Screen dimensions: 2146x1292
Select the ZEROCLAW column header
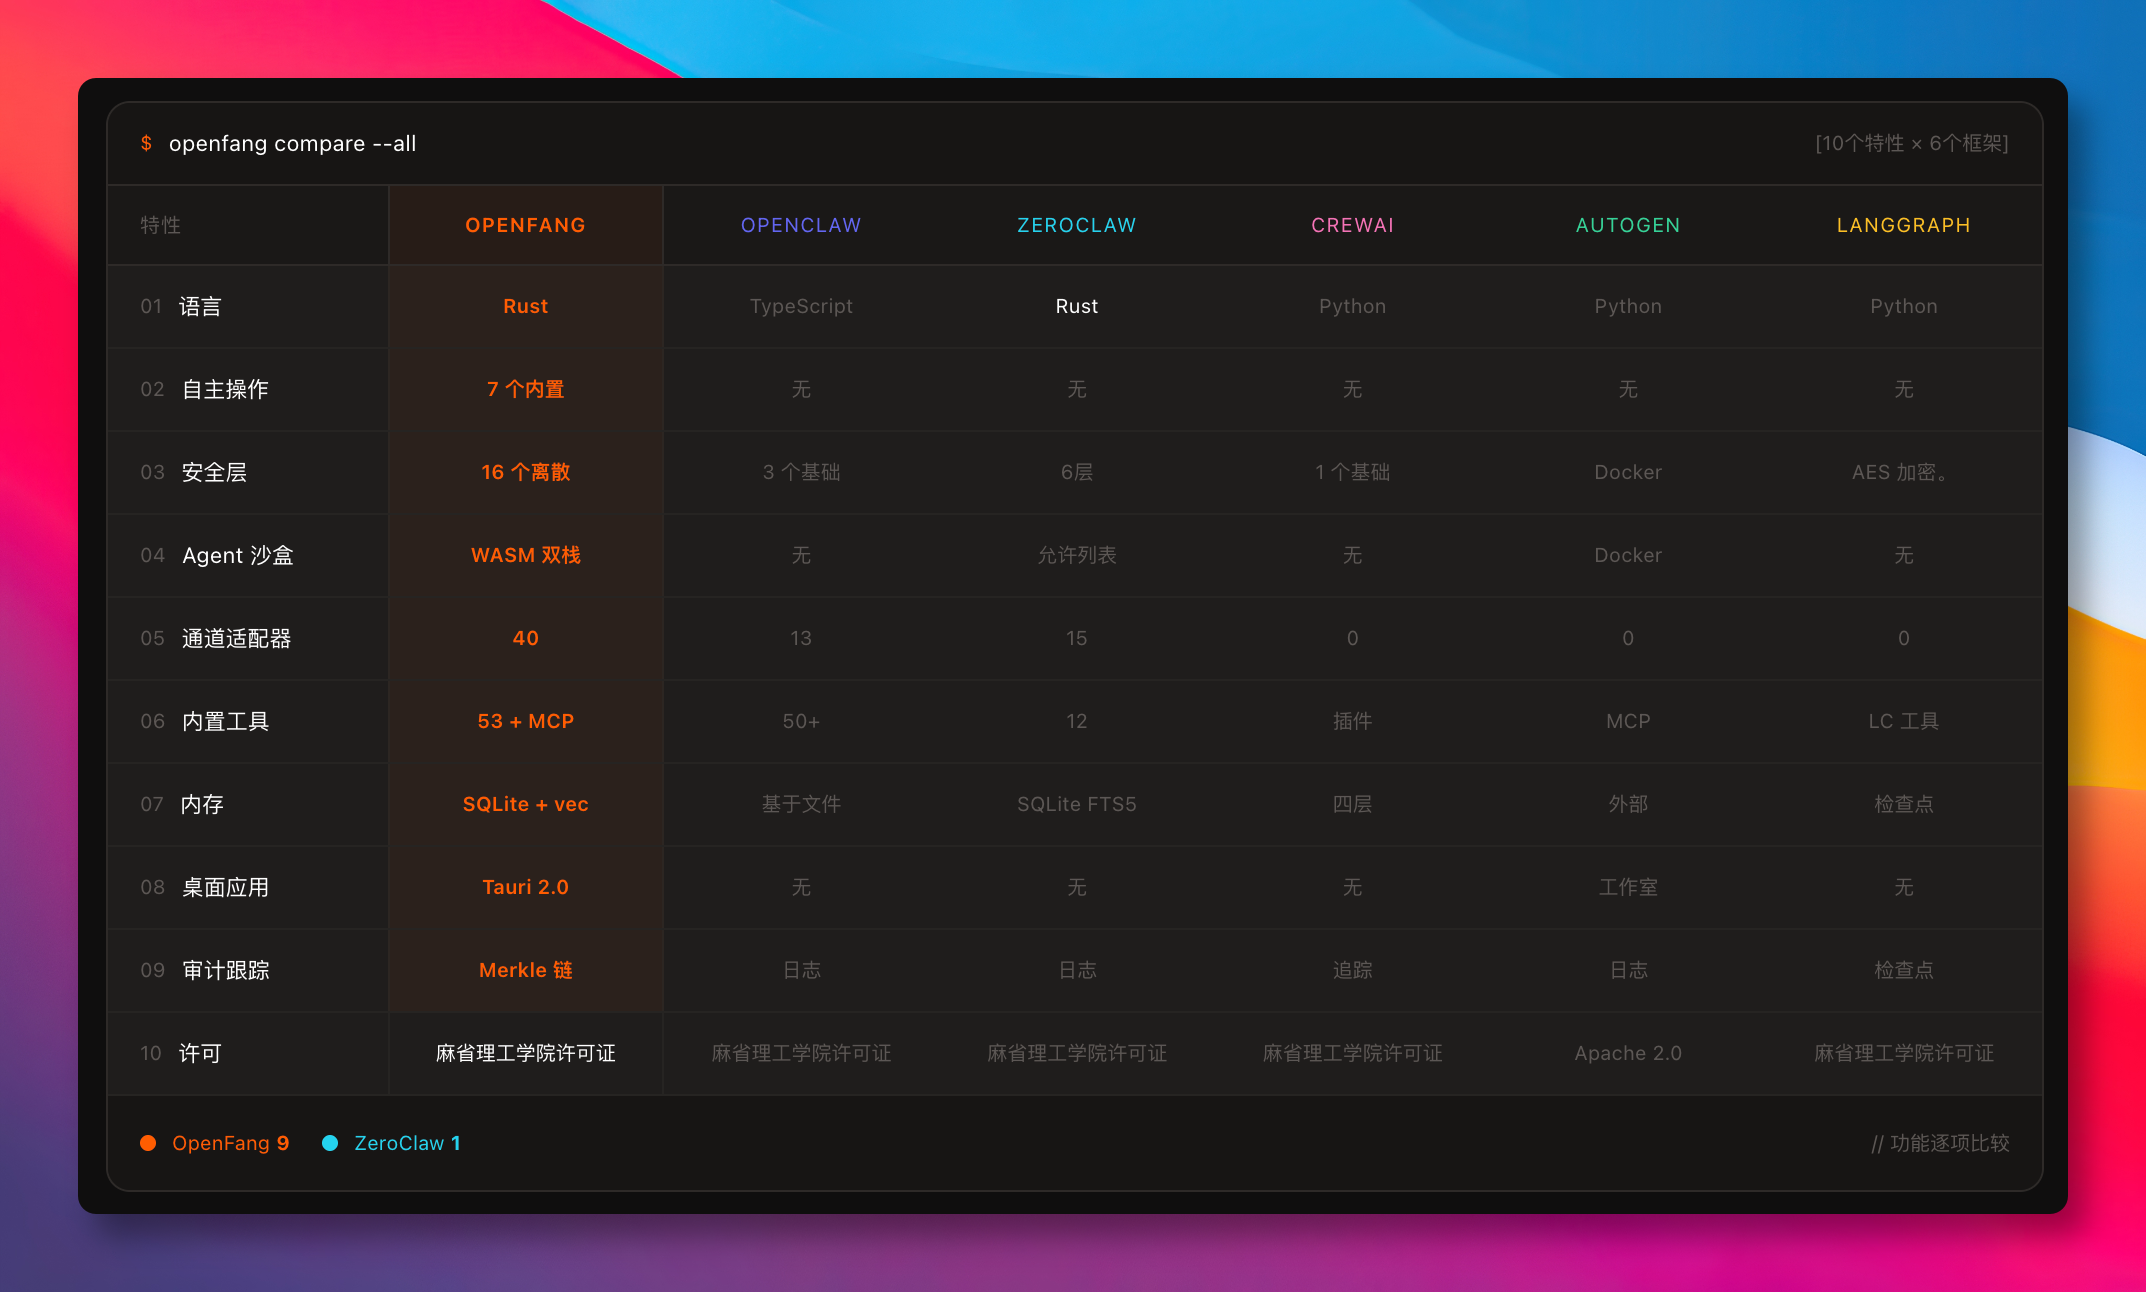point(1076,225)
